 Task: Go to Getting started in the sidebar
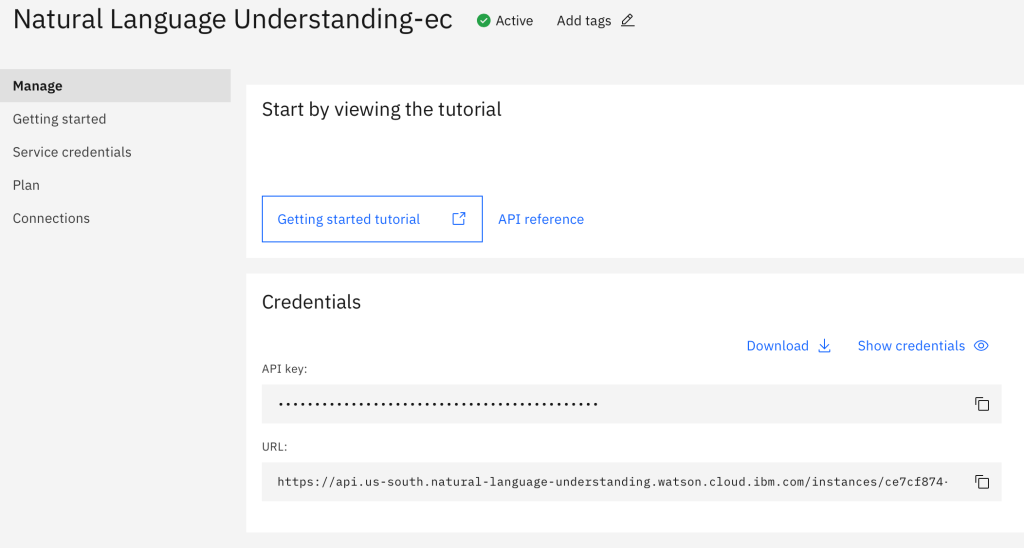point(59,119)
